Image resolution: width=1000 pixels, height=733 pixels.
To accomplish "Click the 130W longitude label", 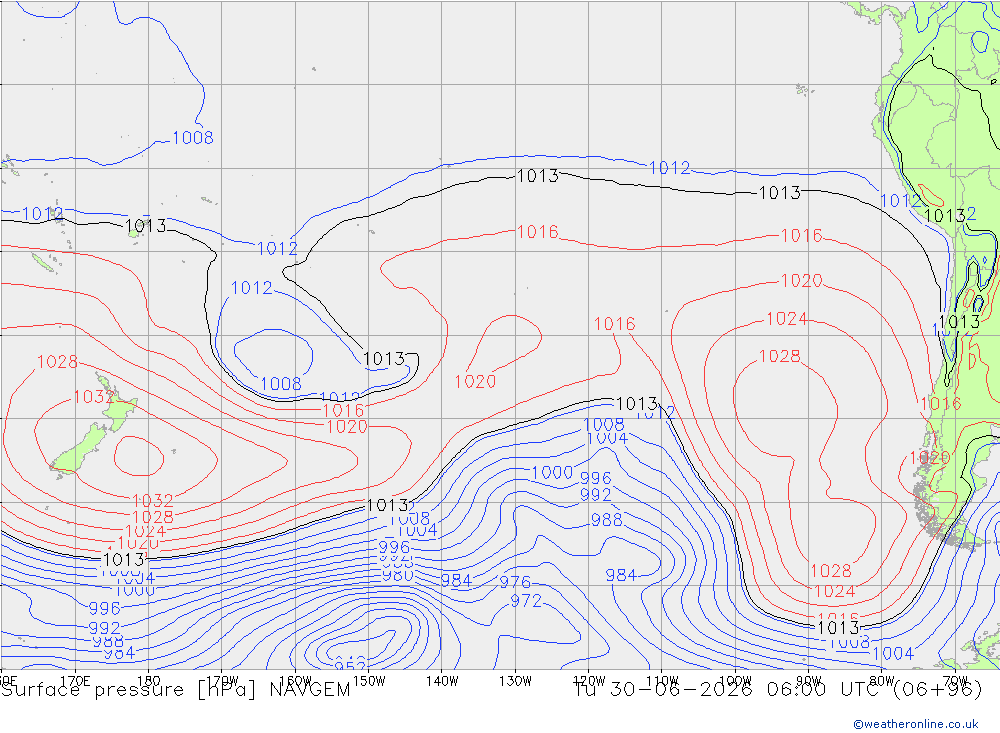I will coord(515,681).
